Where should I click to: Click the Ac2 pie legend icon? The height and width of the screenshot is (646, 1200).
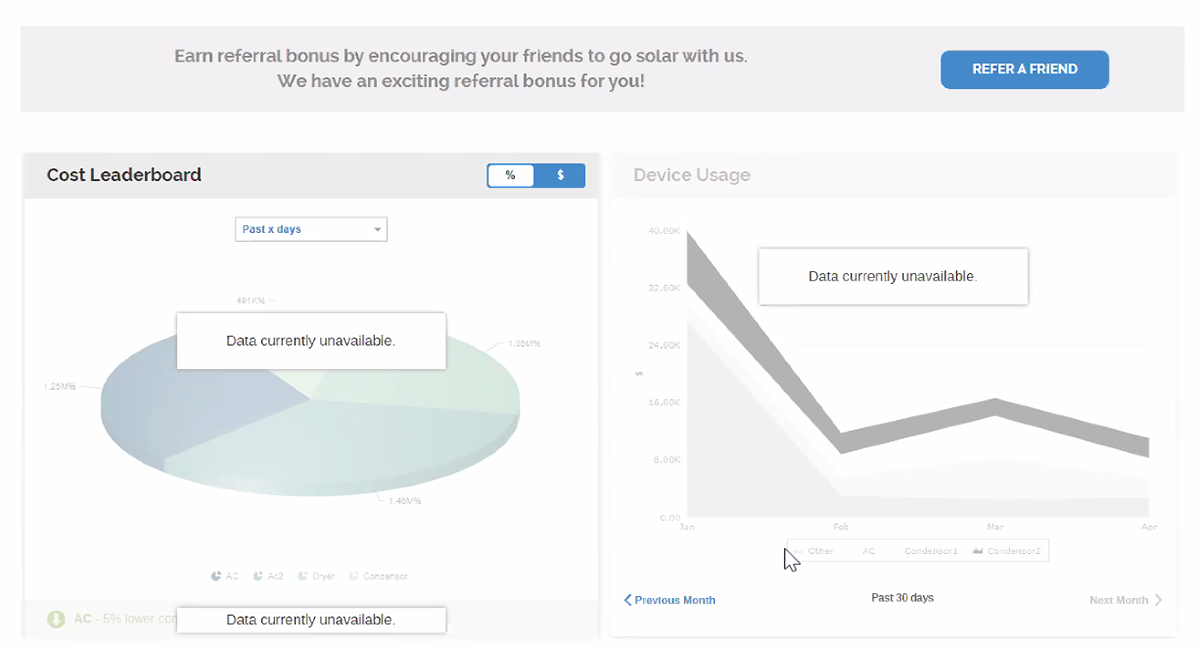[x=258, y=576]
